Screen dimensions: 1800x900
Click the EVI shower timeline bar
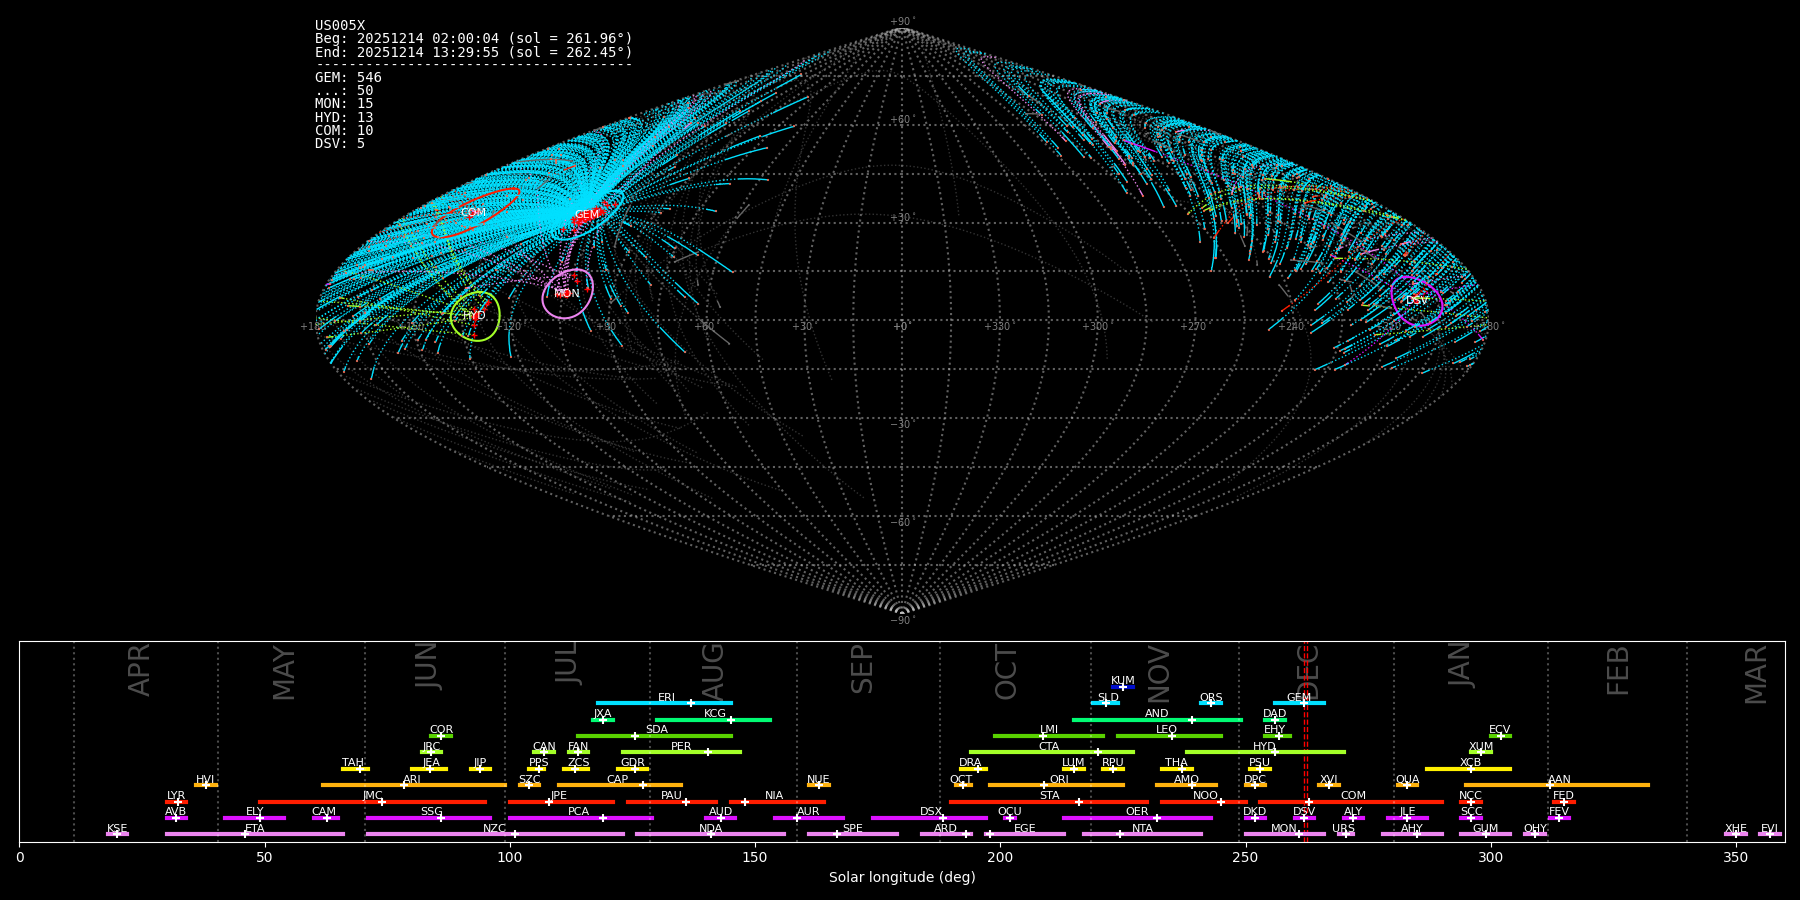click(1770, 834)
